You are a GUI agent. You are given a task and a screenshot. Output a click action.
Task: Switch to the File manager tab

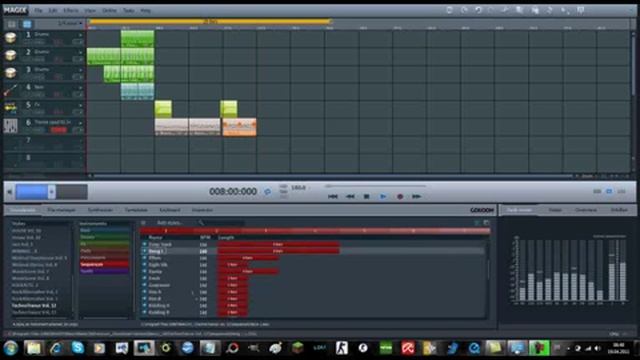pos(62,210)
